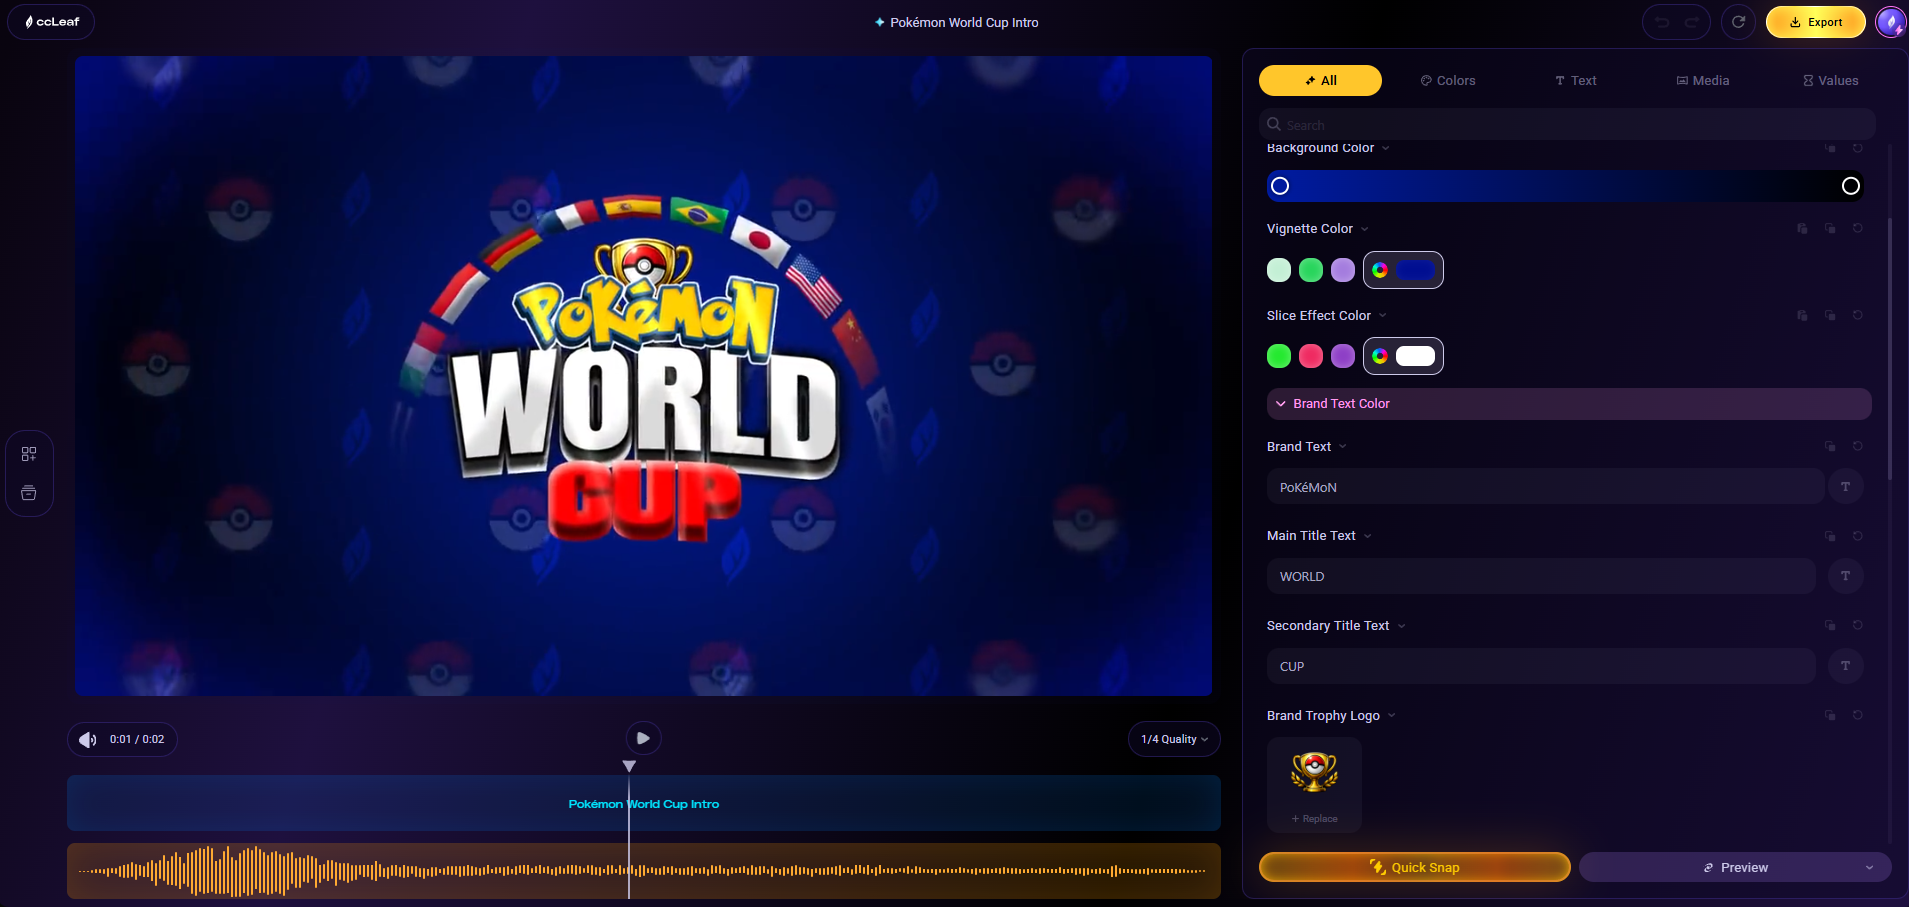Copy the Brand Text value
This screenshot has width=1909, height=907.
[x=1830, y=447]
